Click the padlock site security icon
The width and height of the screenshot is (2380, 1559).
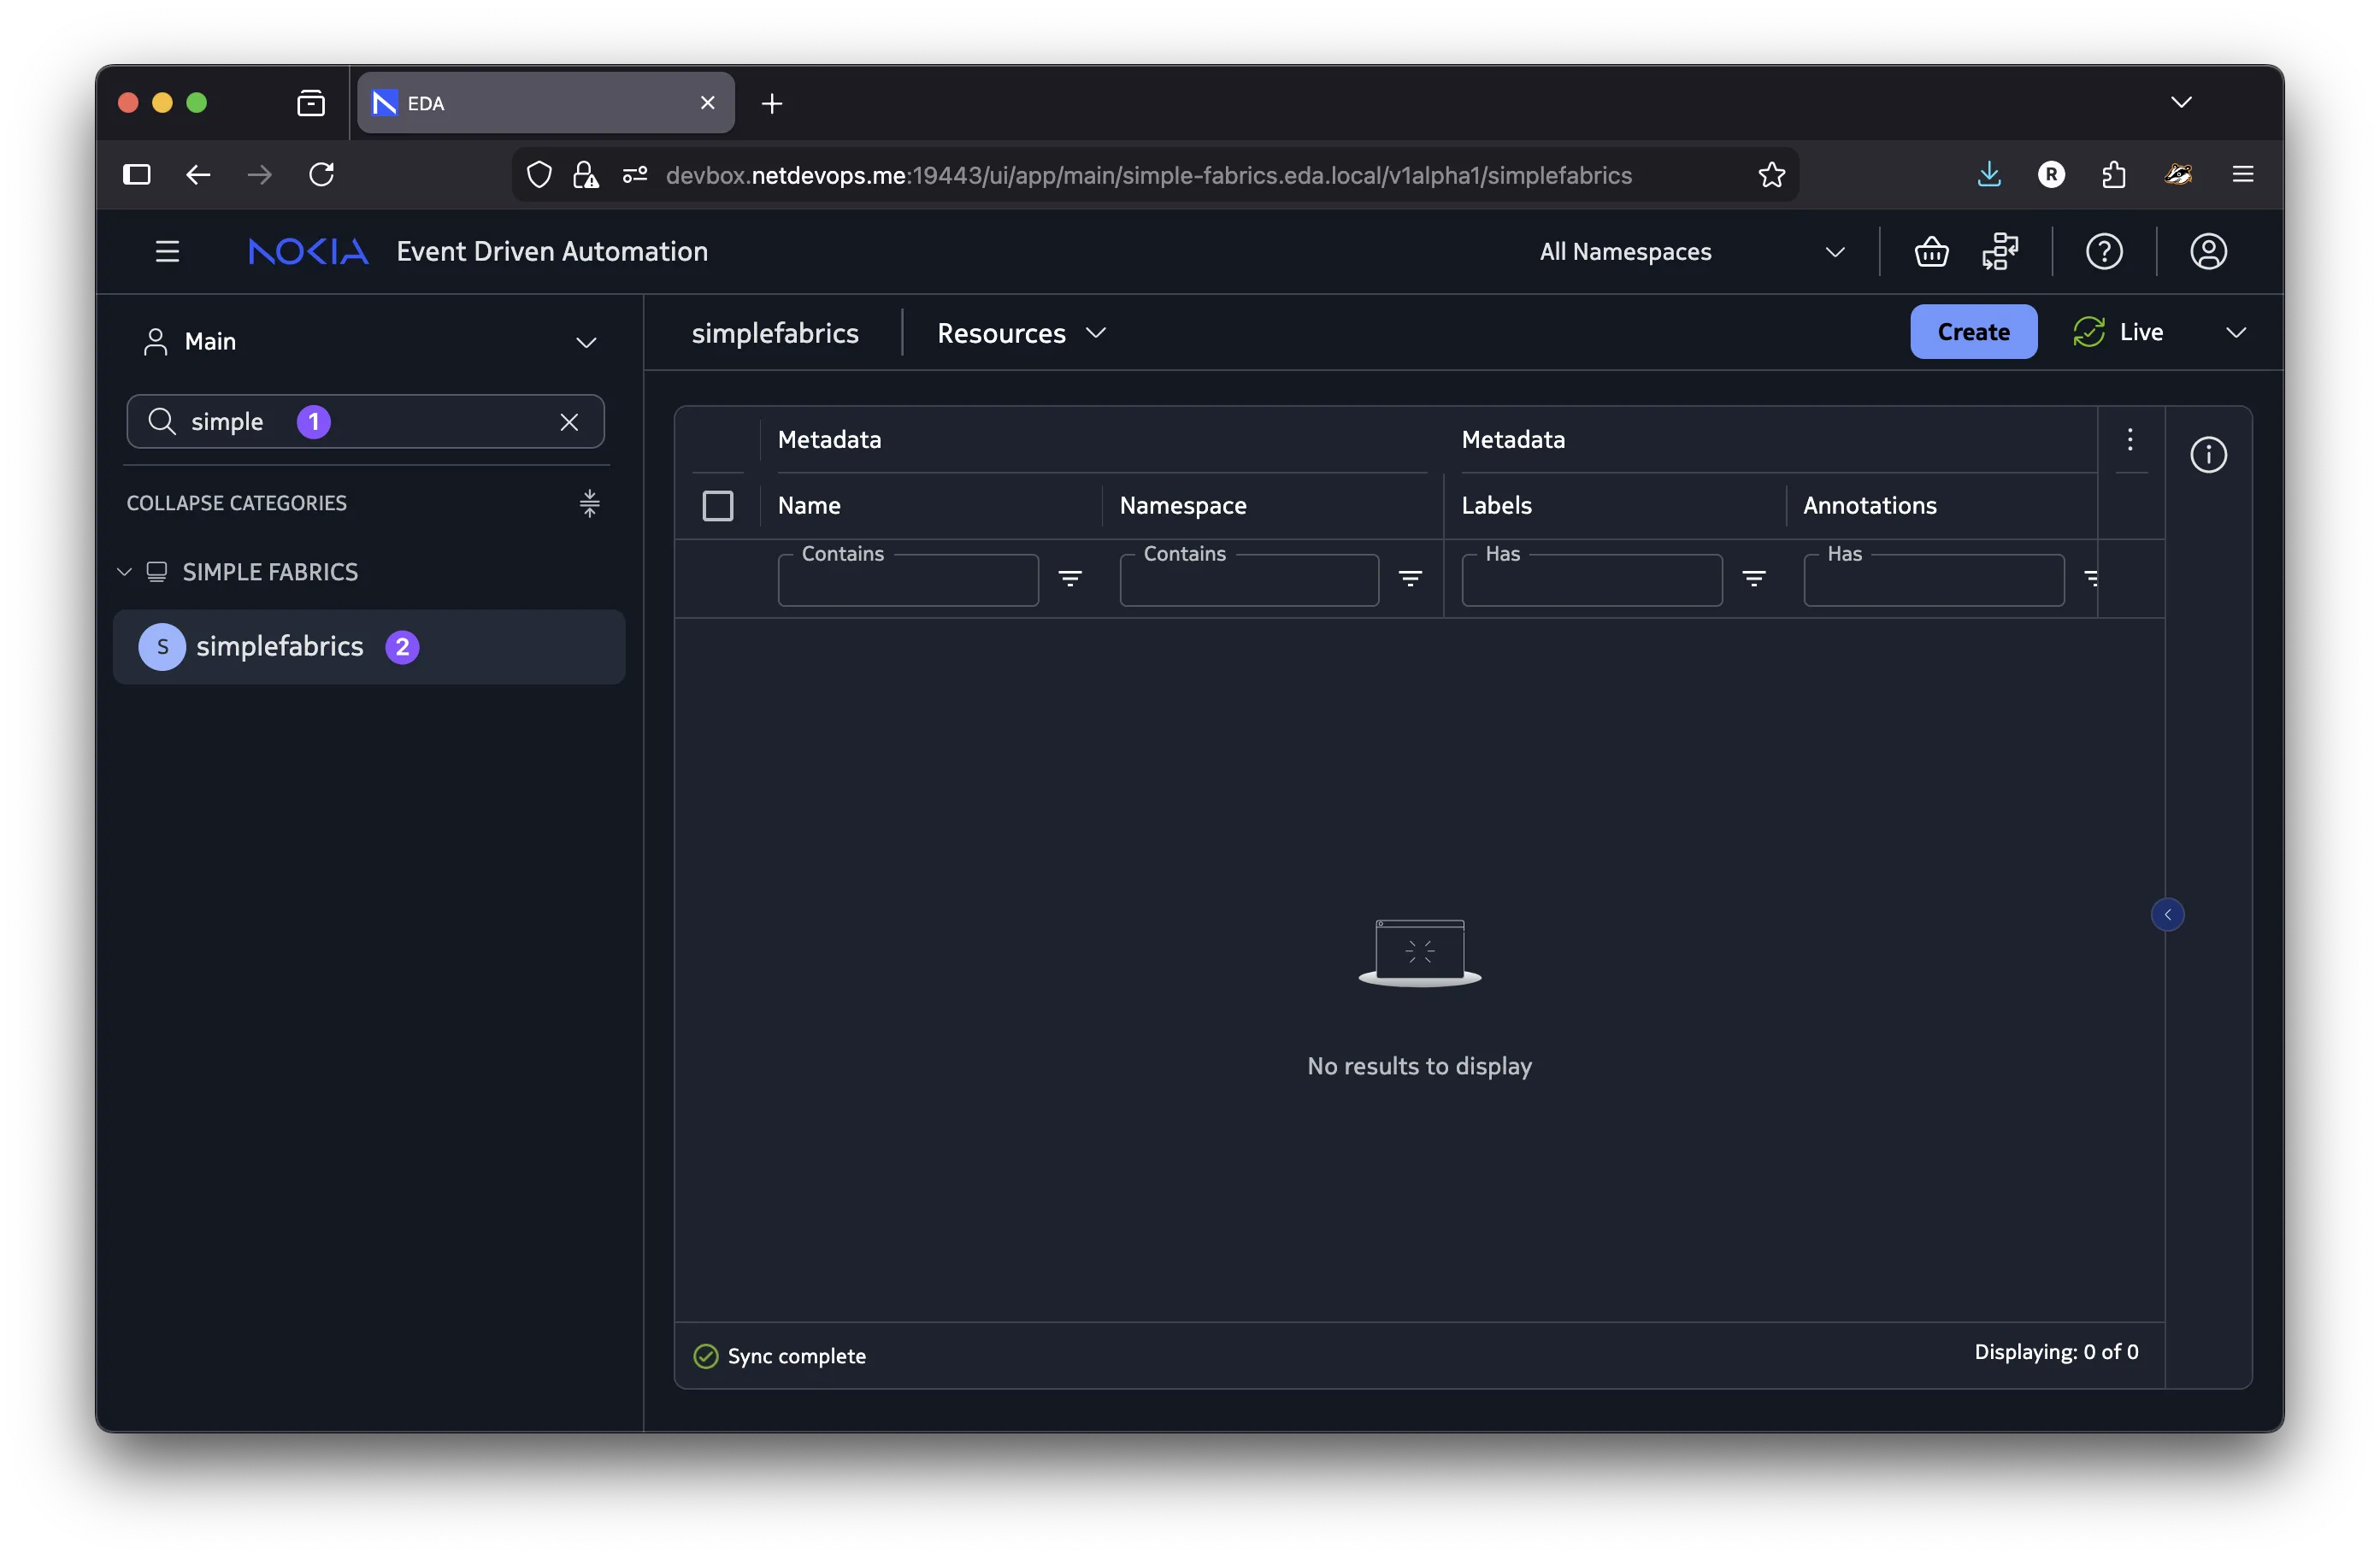585,175
